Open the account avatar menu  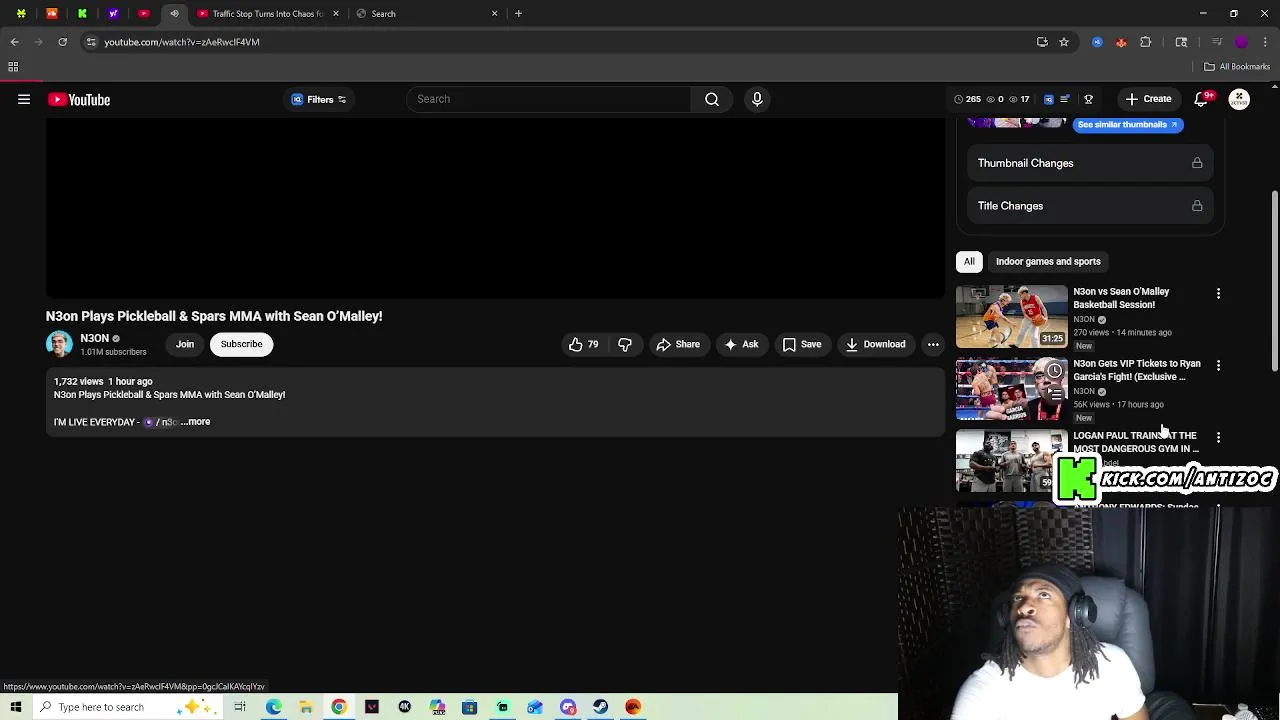(x=1239, y=99)
